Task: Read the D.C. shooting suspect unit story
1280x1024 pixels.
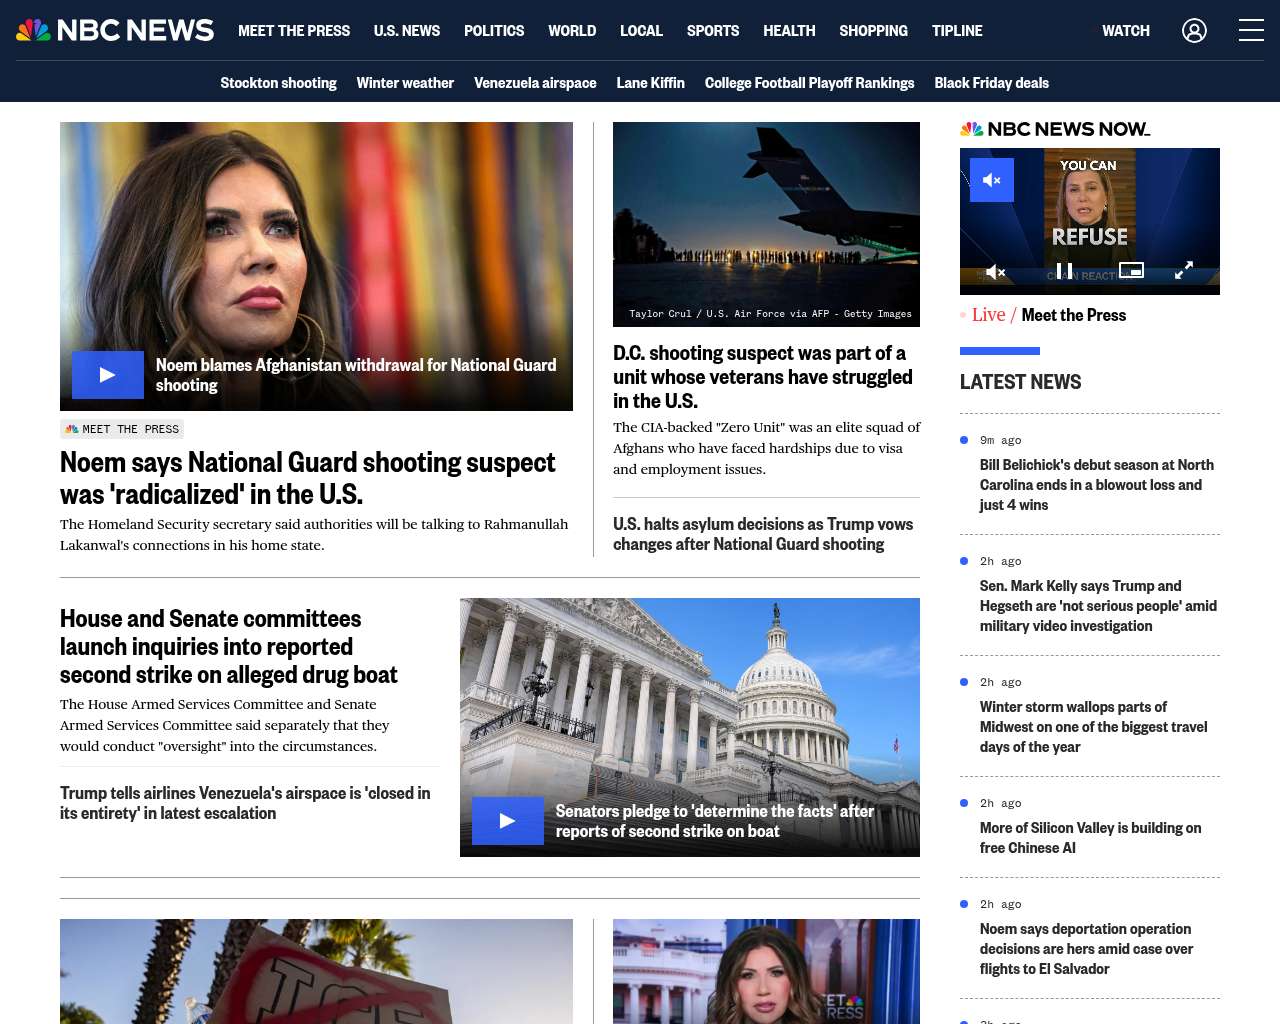Action: [x=763, y=377]
